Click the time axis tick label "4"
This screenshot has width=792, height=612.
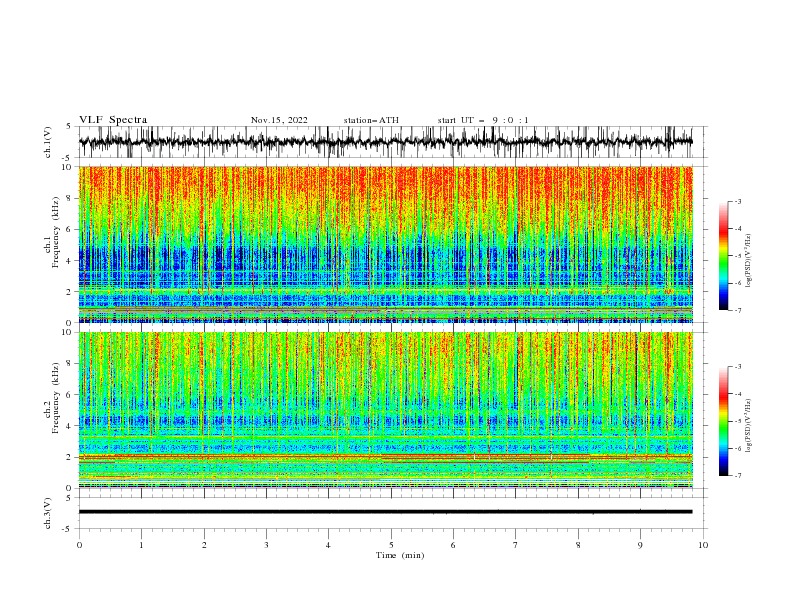click(328, 545)
